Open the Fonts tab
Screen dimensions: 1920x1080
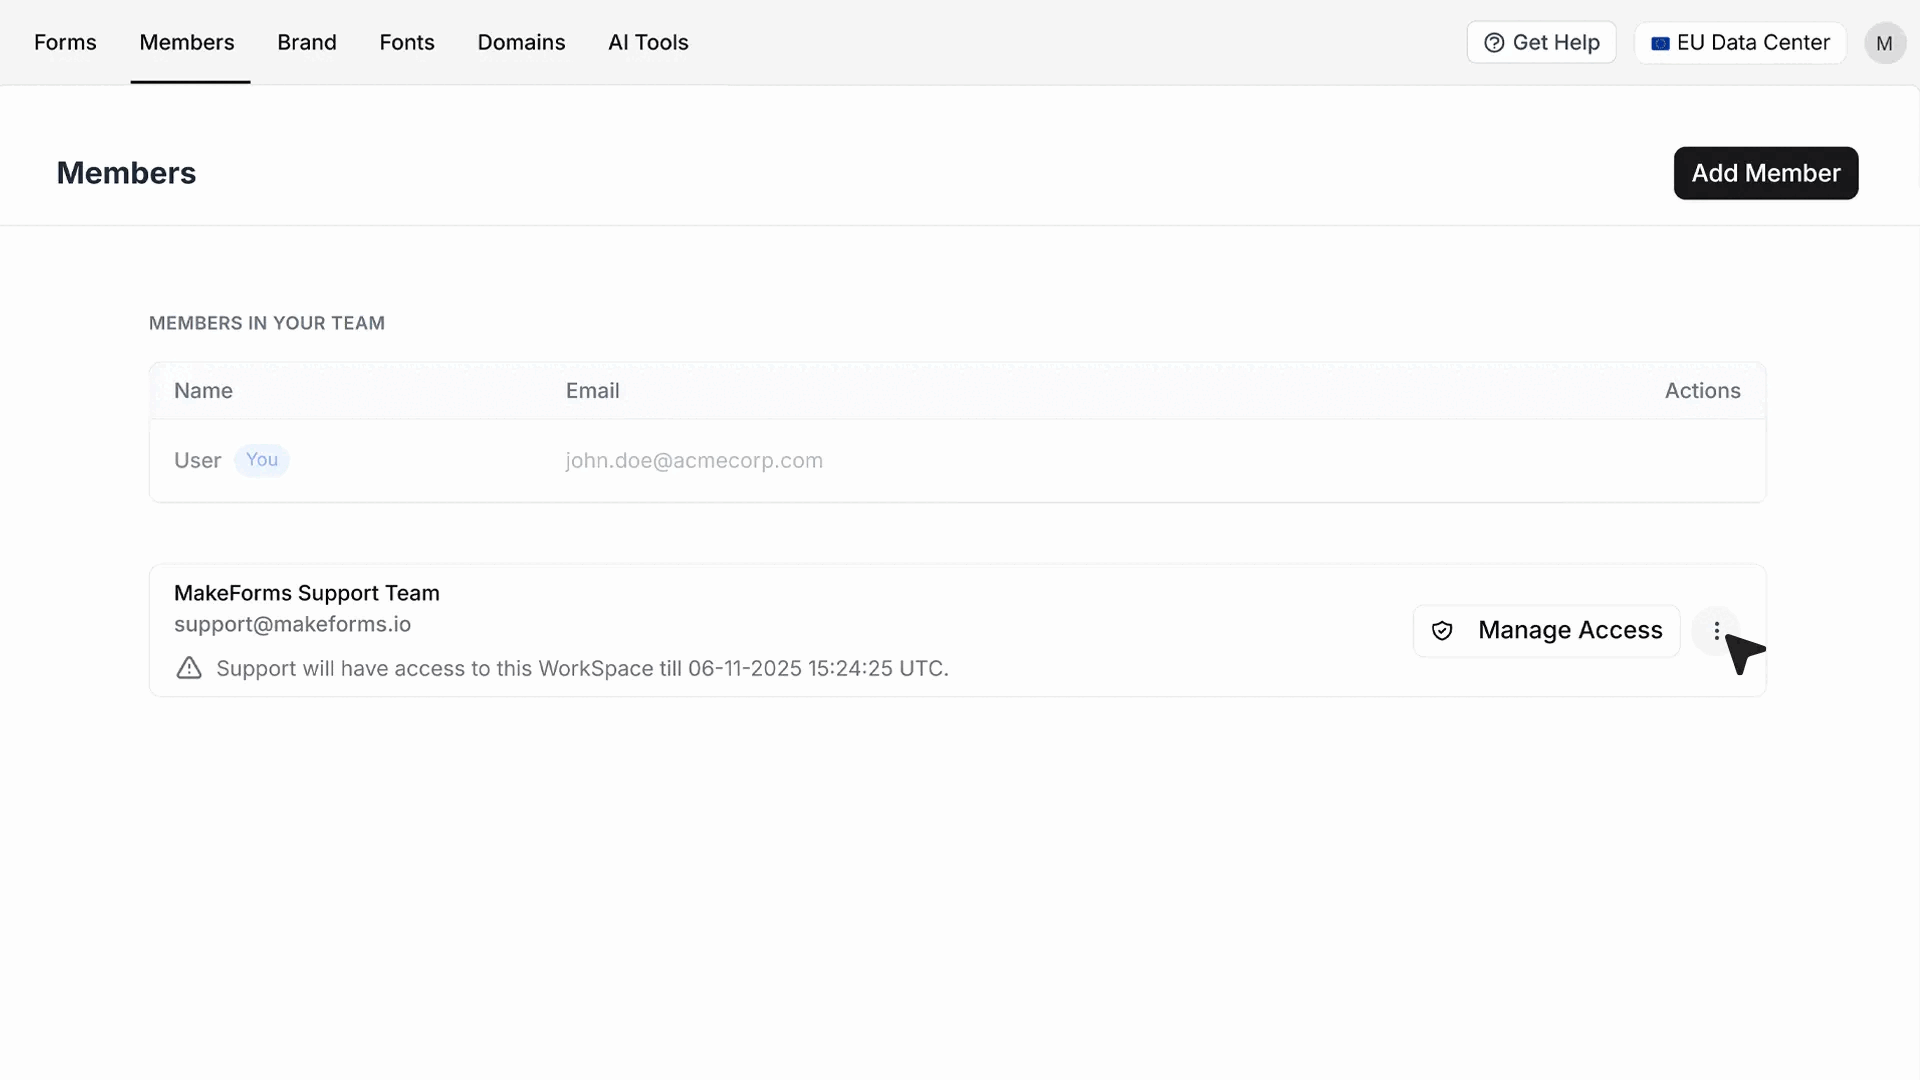click(x=407, y=42)
